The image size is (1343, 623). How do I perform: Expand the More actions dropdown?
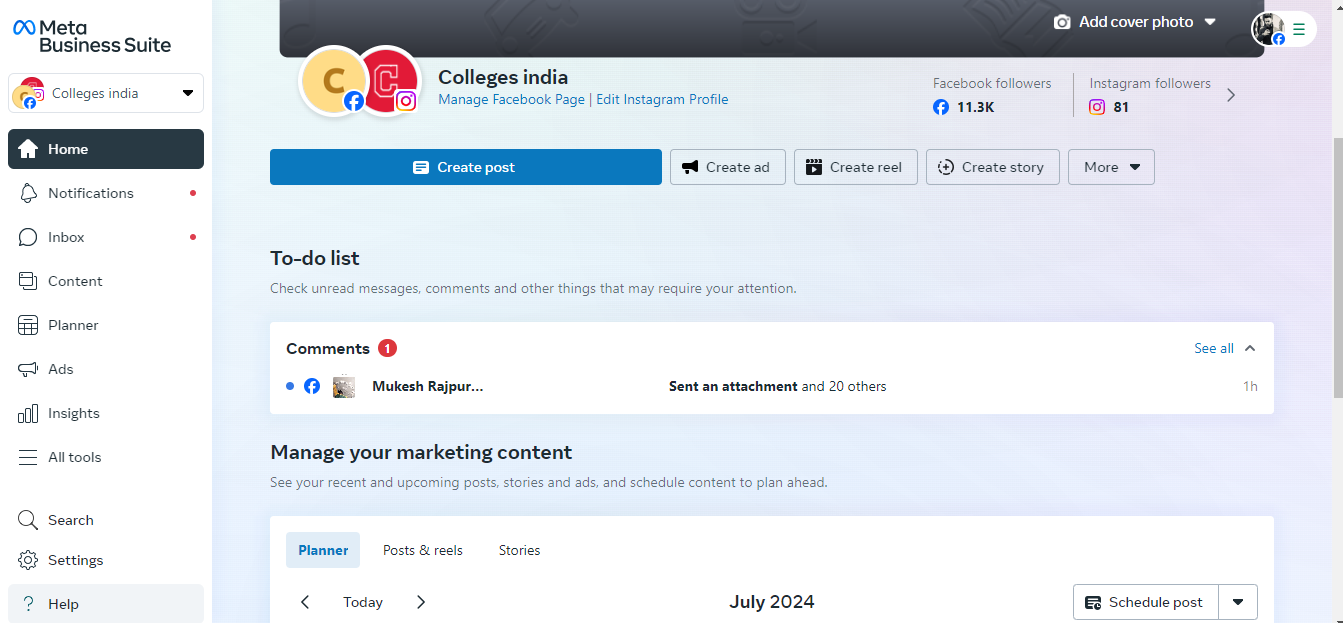coord(1111,167)
